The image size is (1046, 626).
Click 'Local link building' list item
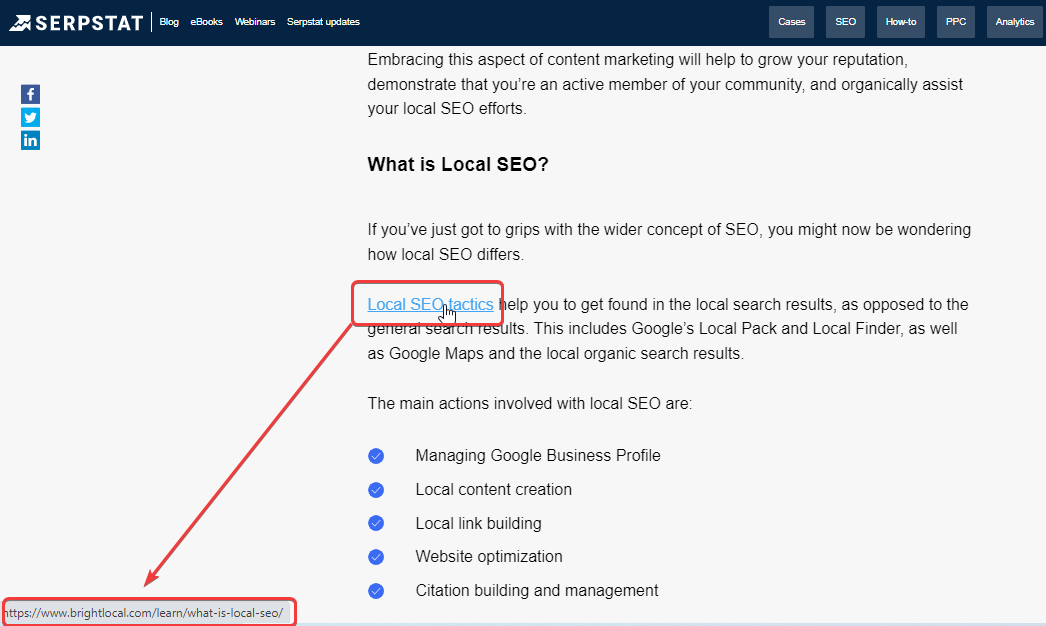coord(478,523)
